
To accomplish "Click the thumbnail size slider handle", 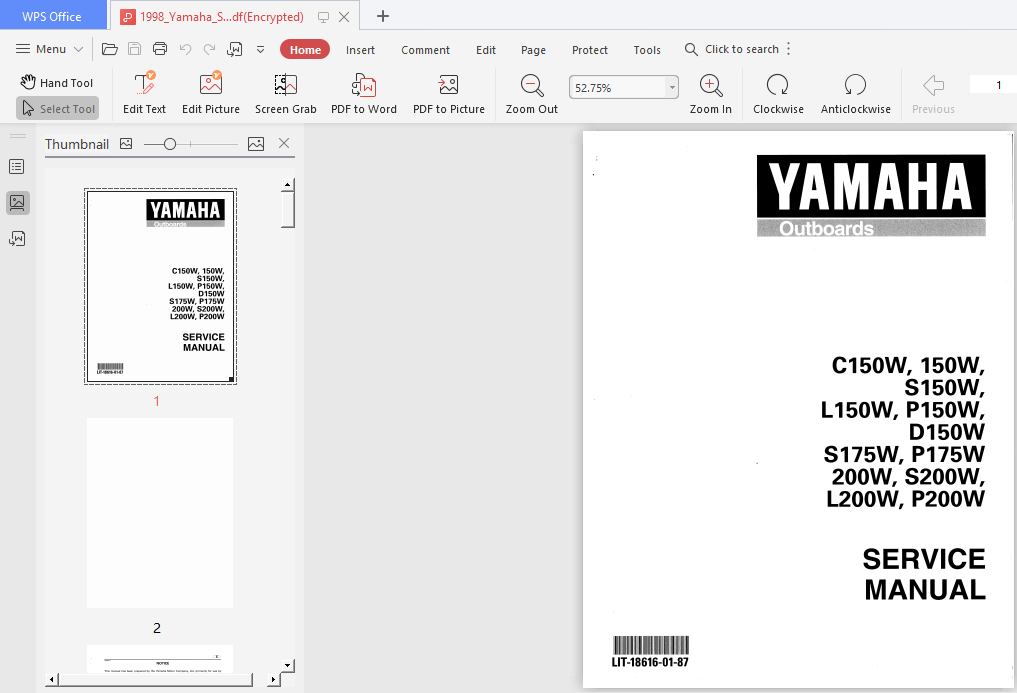I will (170, 144).
